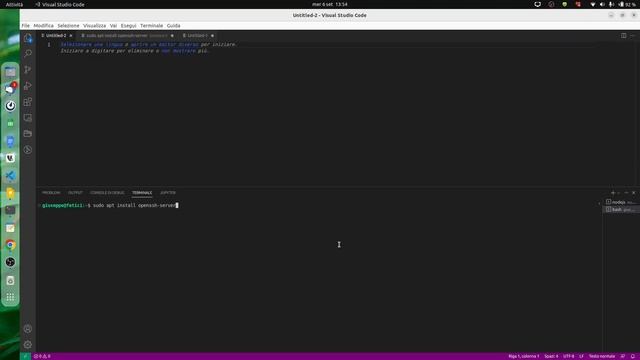The height and width of the screenshot is (360, 640).
Task: Open terminal app in Ubuntu dock
Action: 10,211
